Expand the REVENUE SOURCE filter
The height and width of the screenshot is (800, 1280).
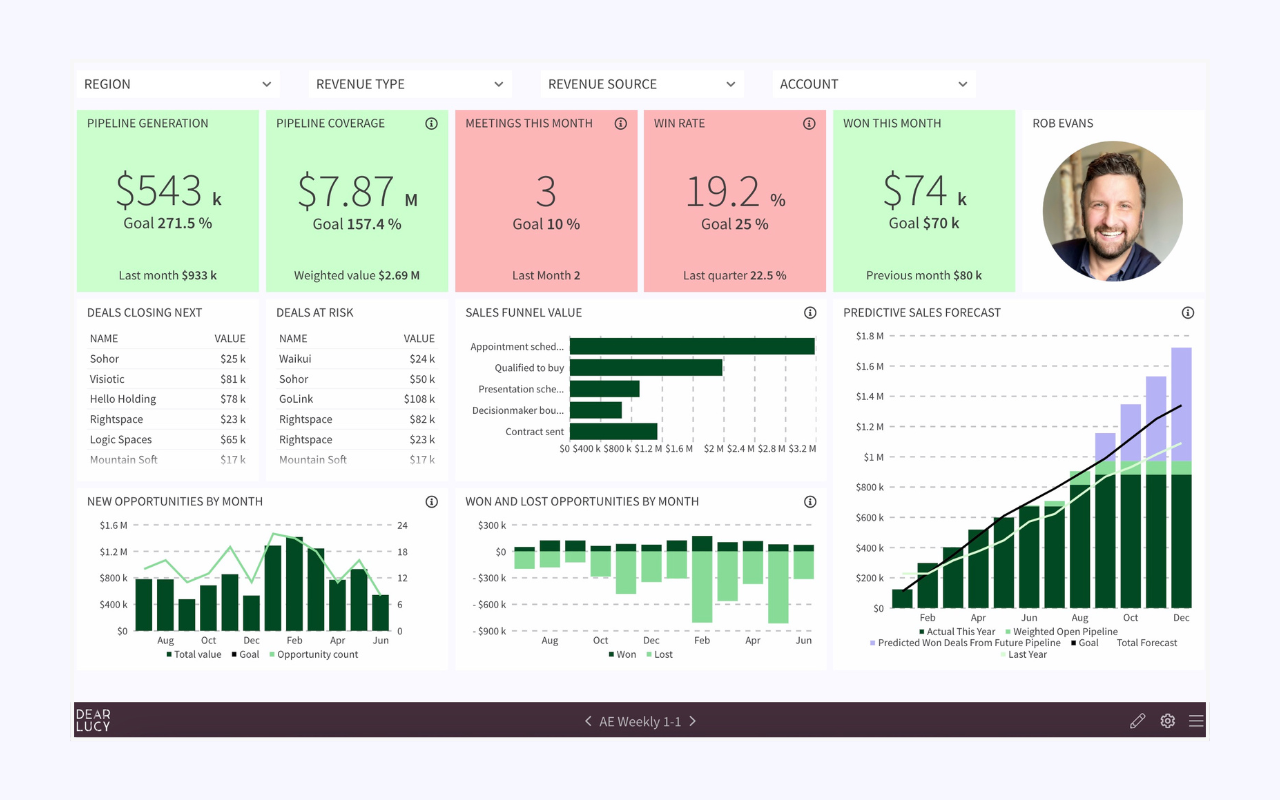(642, 84)
